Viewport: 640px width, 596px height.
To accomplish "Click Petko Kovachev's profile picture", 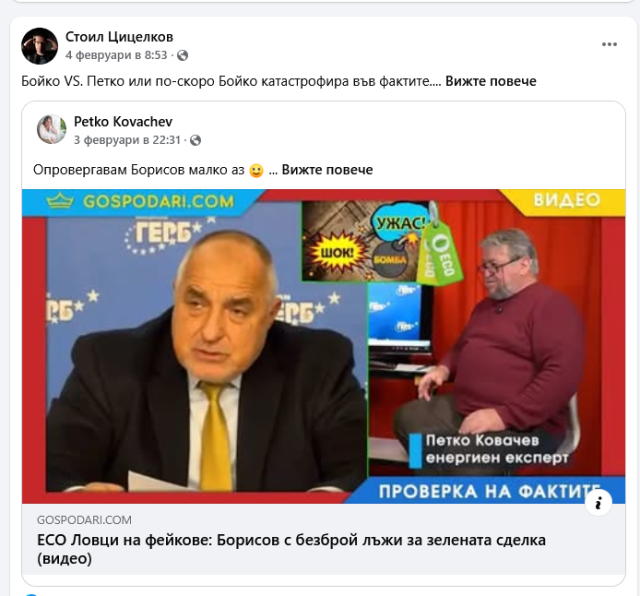I will (x=51, y=129).
